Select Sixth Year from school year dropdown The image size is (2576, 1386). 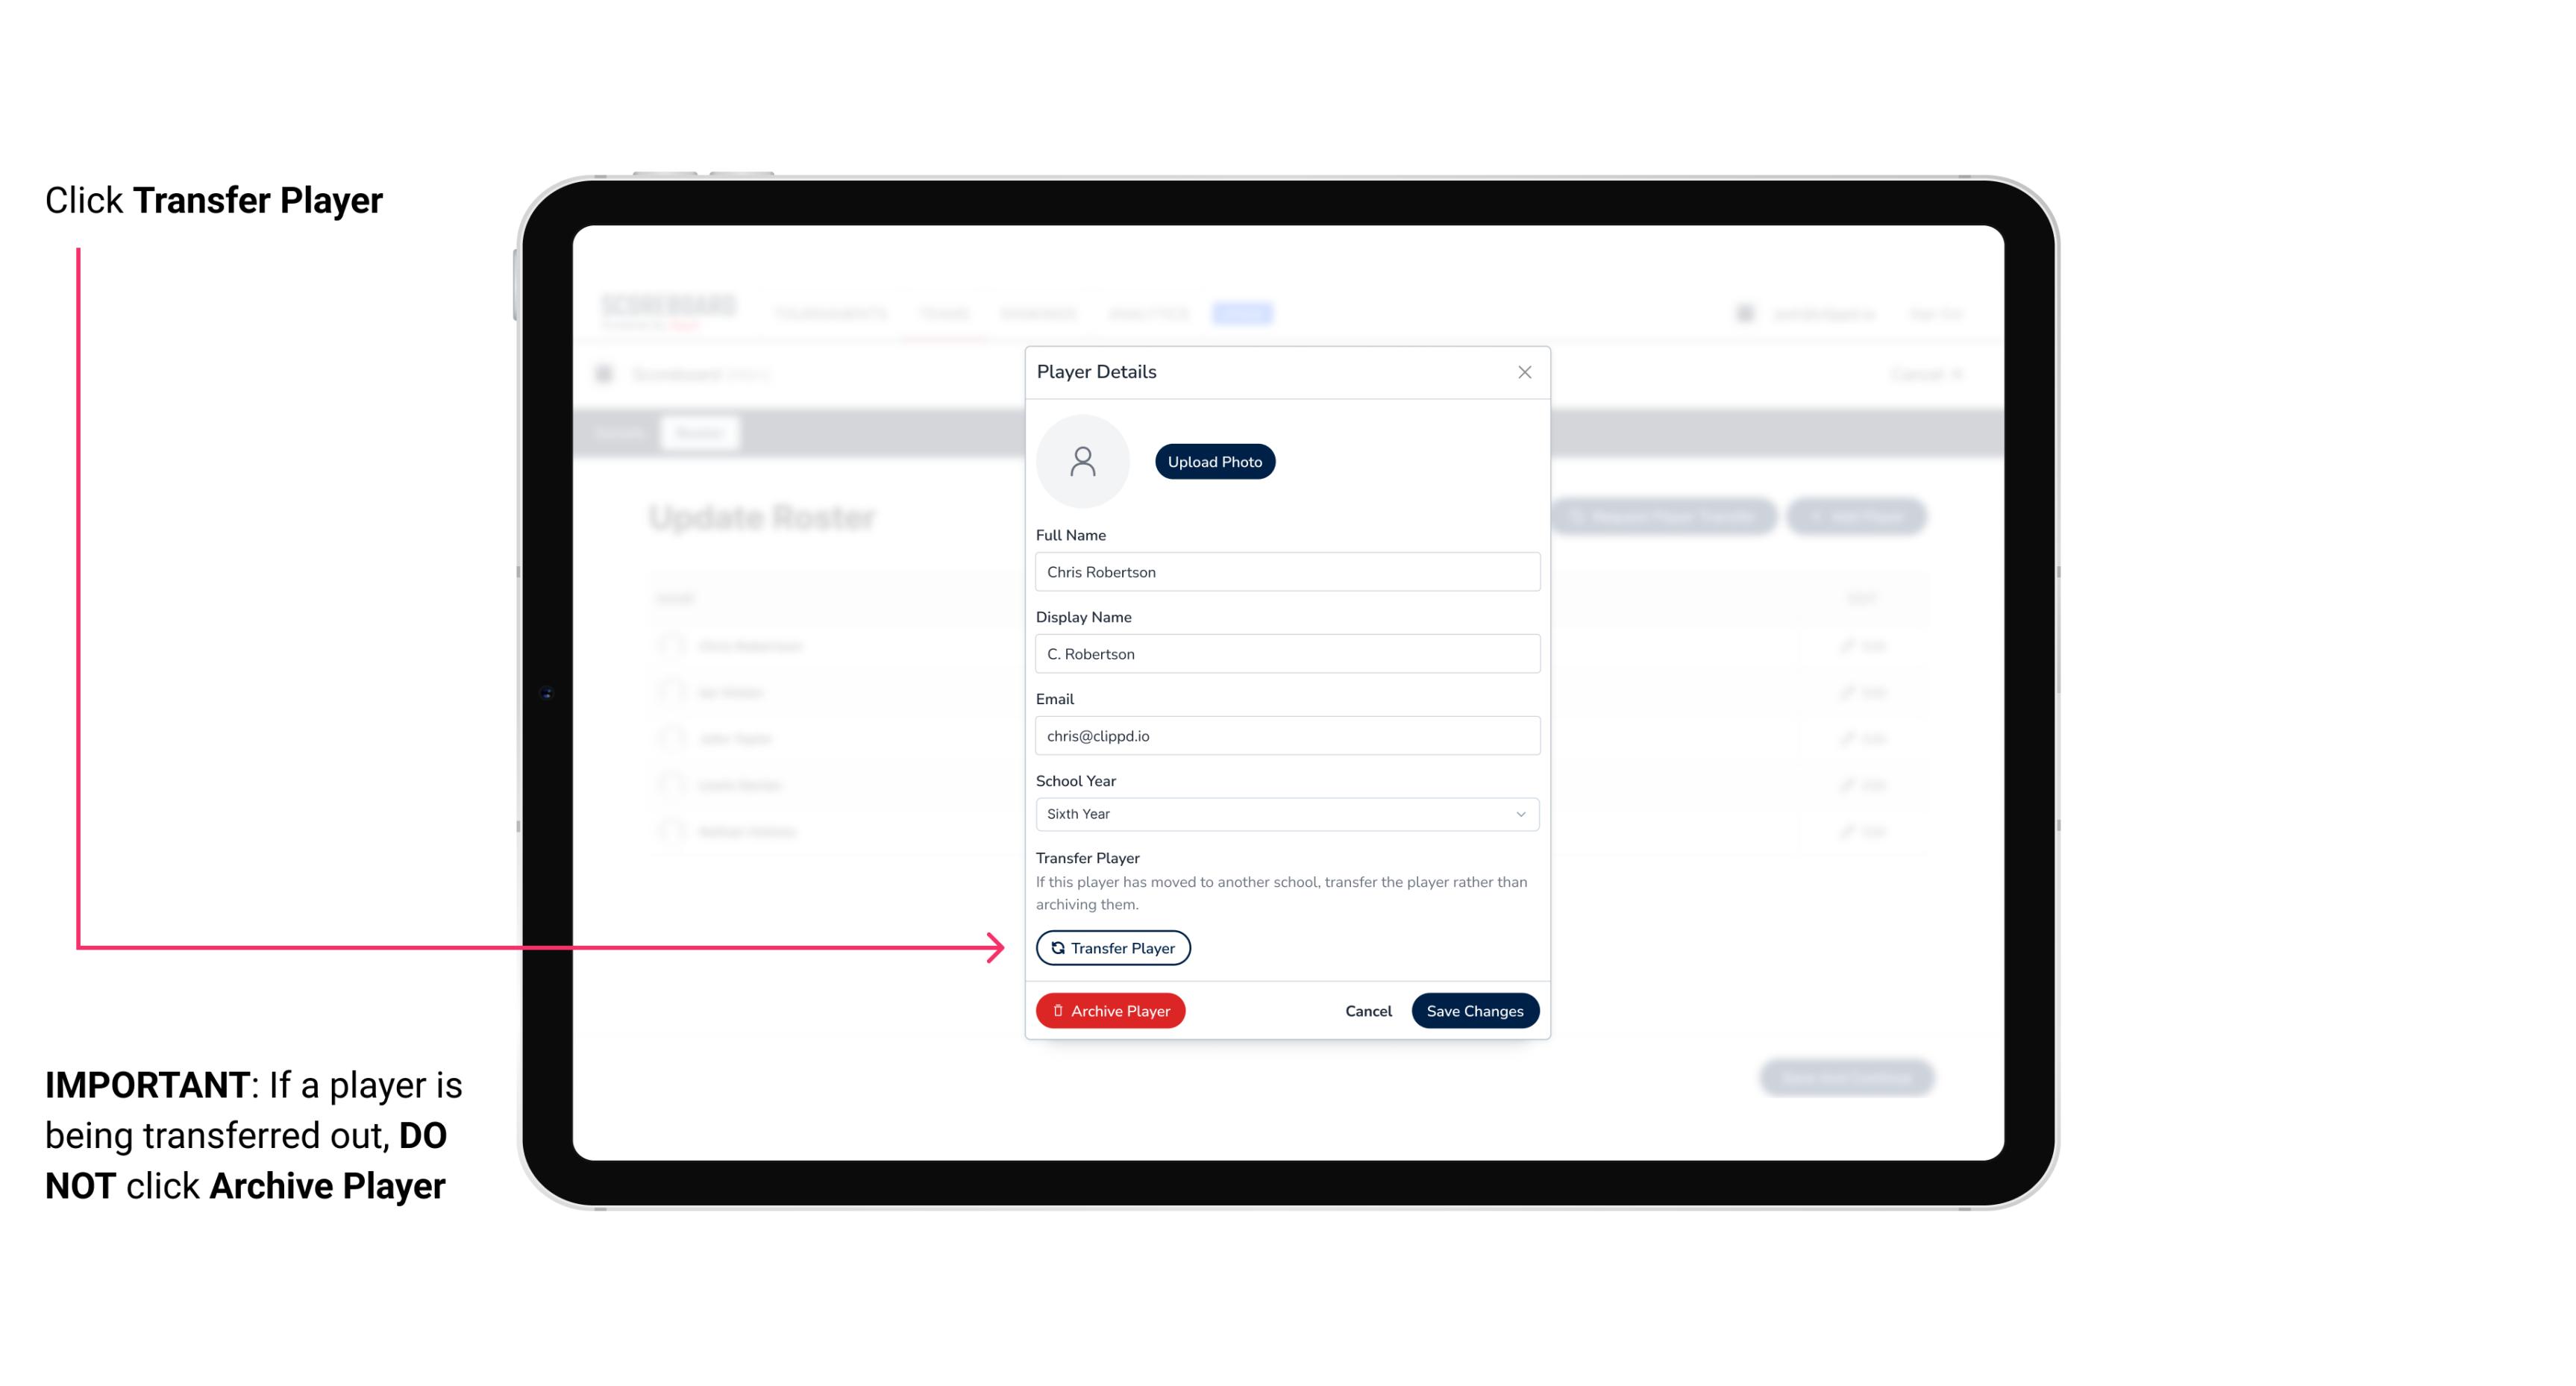click(x=1285, y=812)
